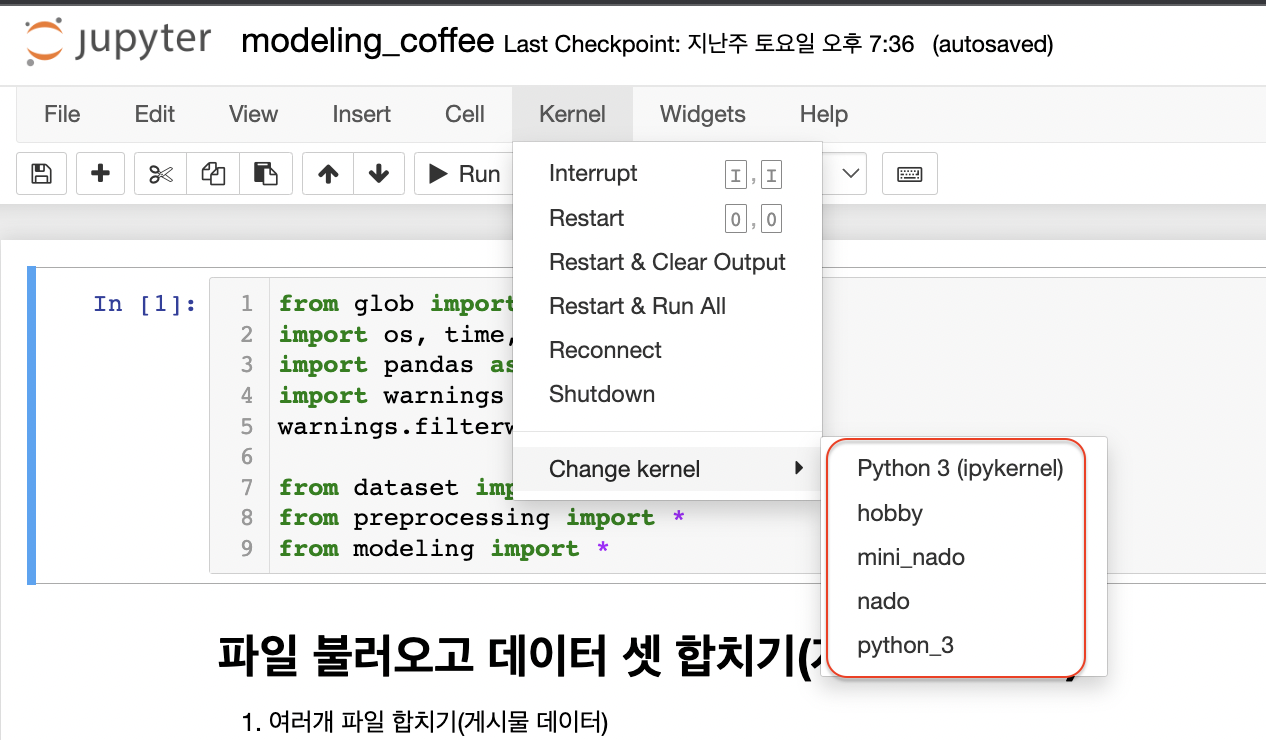Select the mini_nado kernel

[x=911, y=557]
